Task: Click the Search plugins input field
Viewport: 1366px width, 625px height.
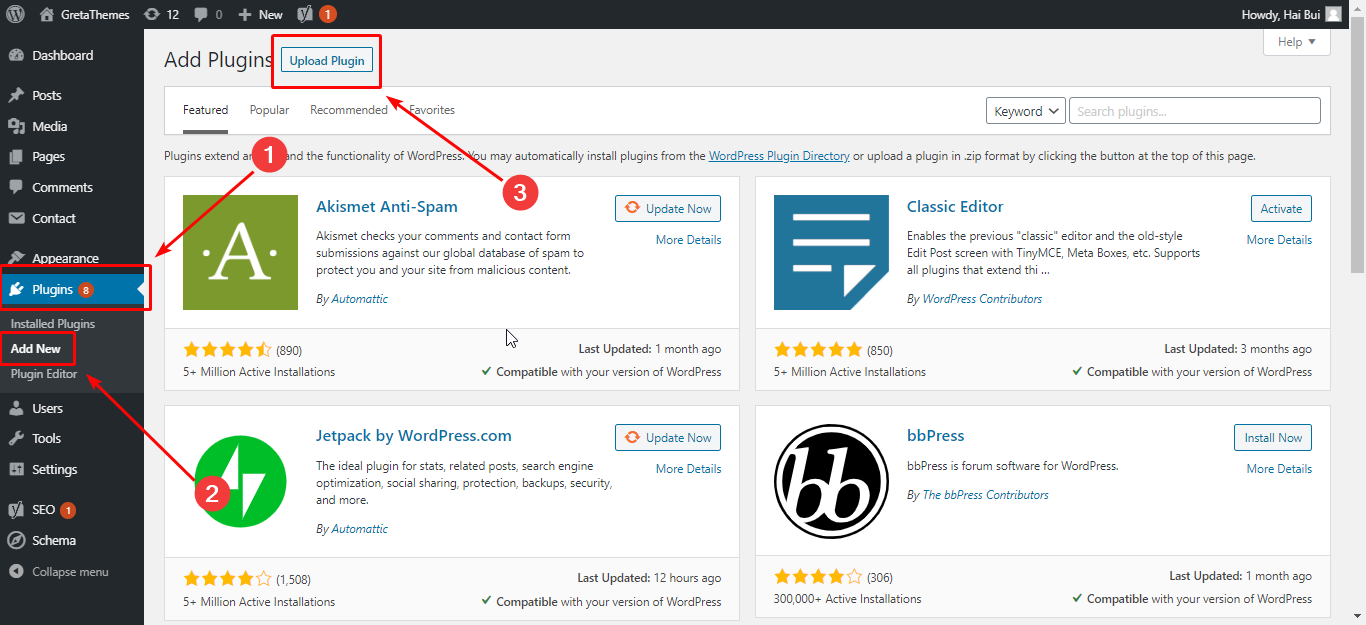Action: pyautogui.click(x=1195, y=111)
